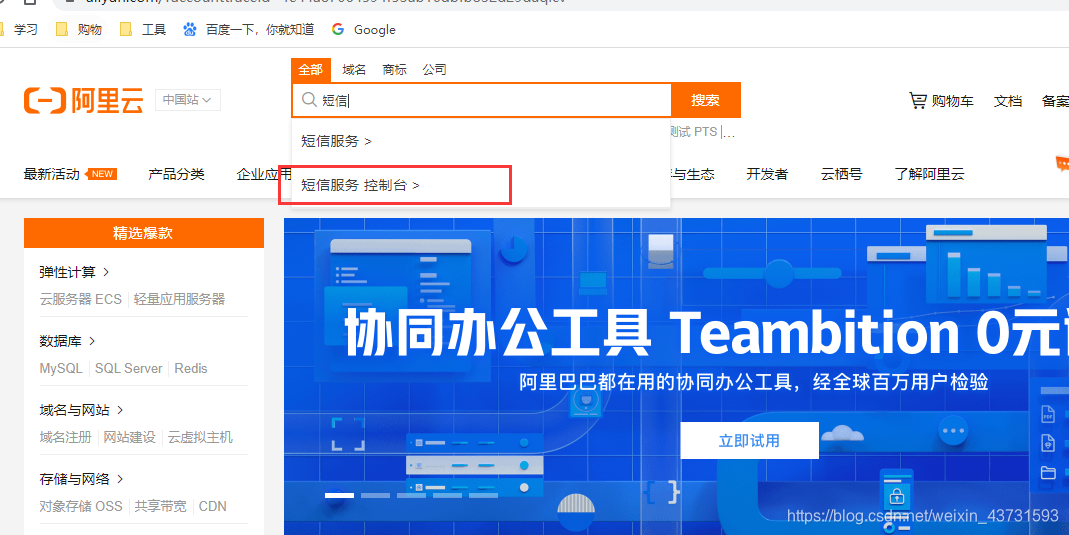
Task: Expand the 中国站 region dropdown
Action: 187,100
